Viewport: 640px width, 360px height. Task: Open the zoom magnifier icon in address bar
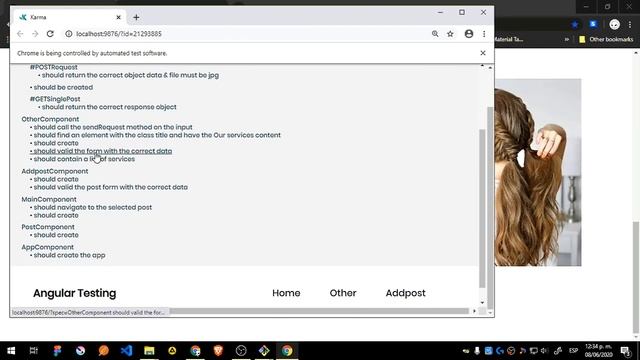(x=435, y=34)
